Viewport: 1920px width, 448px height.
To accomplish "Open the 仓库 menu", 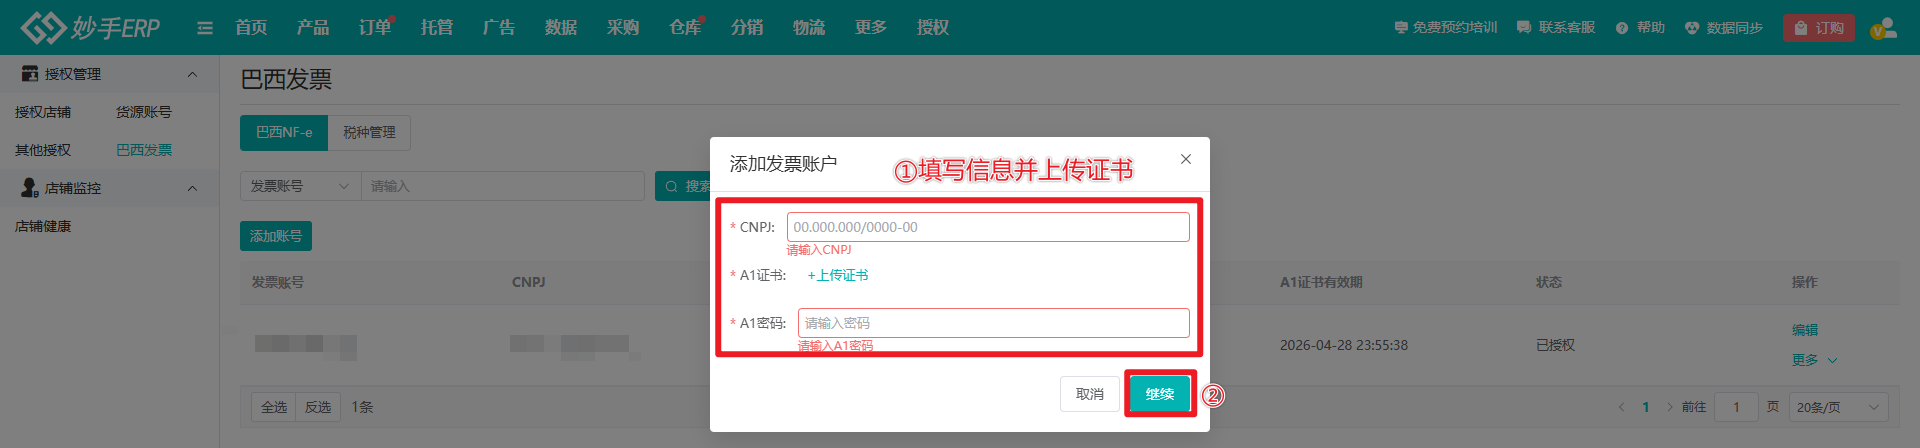I will (x=685, y=27).
